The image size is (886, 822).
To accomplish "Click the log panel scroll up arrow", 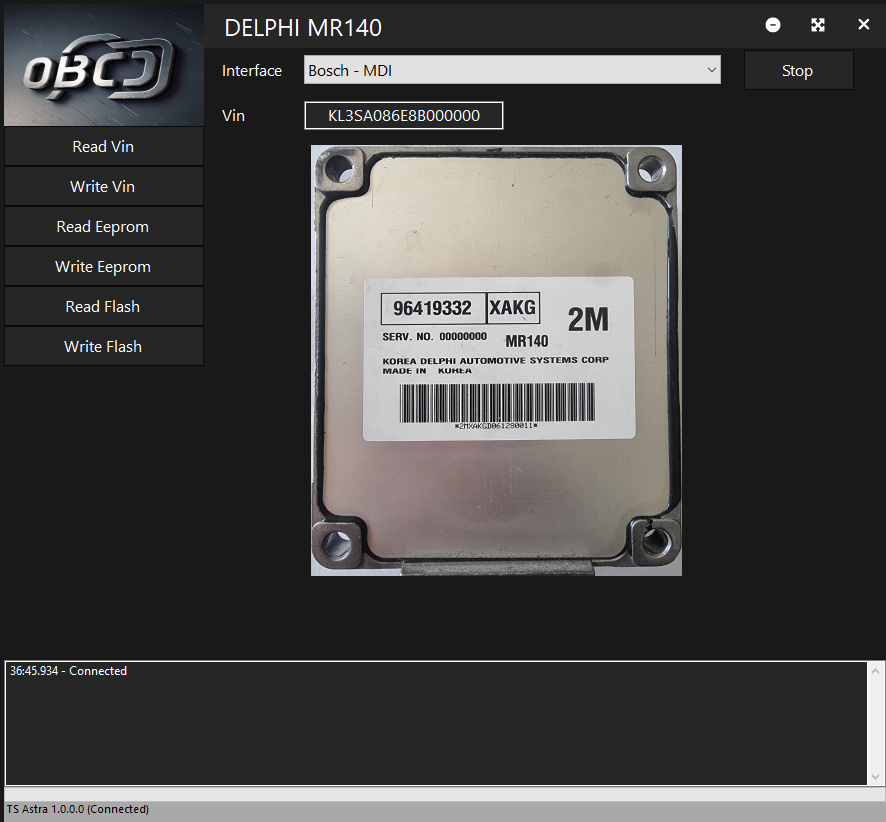I will pyautogui.click(x=875, y=671).
